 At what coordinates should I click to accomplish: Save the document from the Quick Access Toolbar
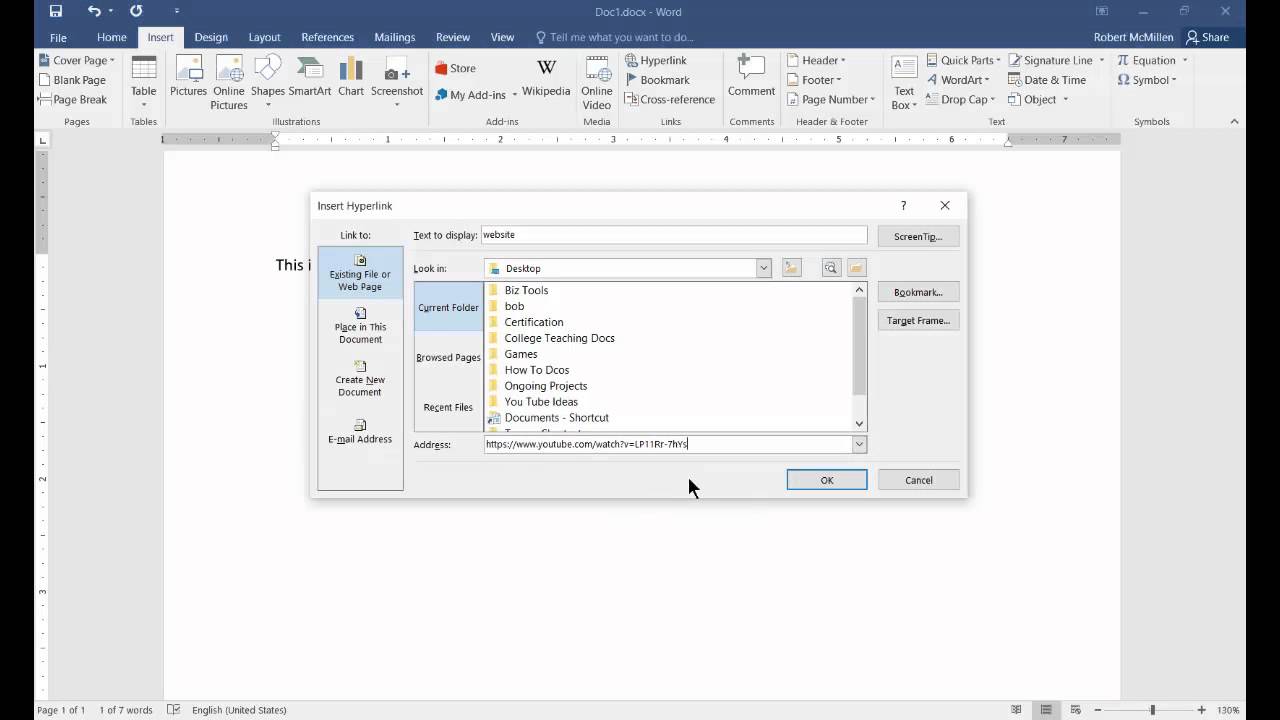point(56,12)
